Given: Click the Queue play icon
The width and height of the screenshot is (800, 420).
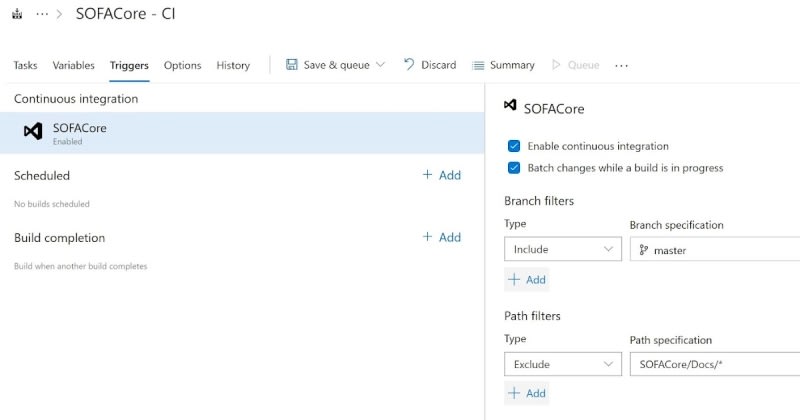Looking at the screenshot, I should (557, 65).
